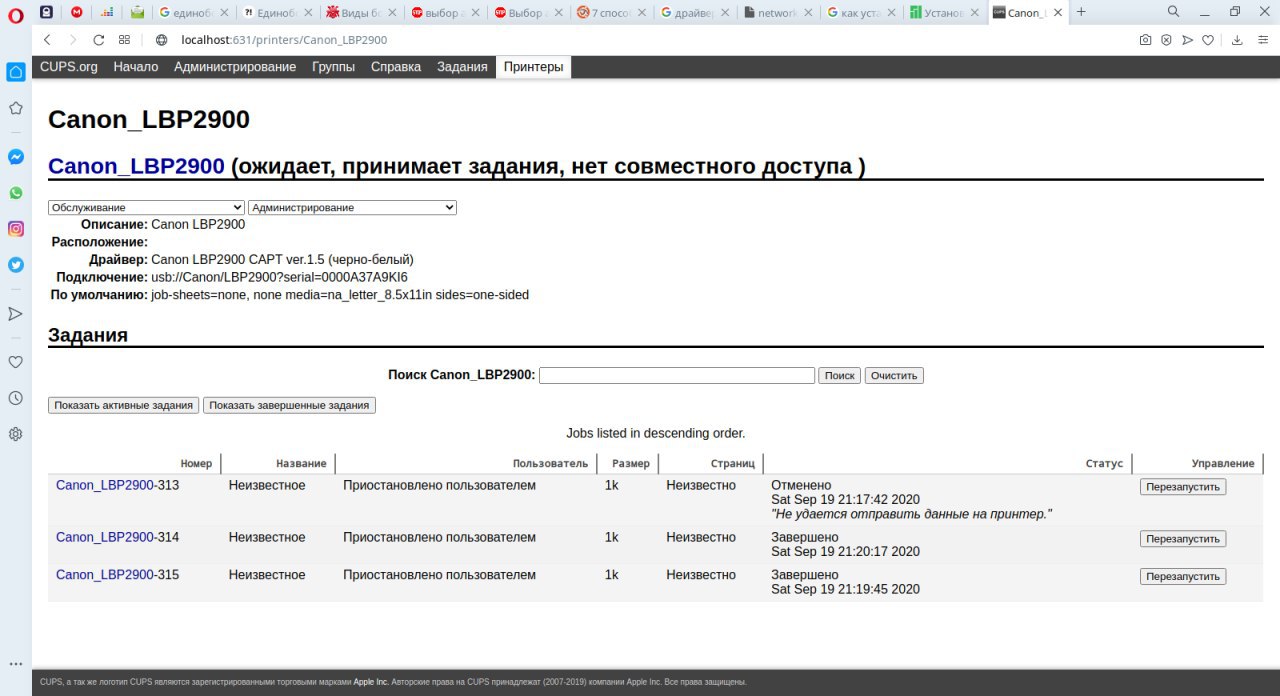Switch to the 'Установ' tab
The image size is (1280, 696).
[944, 13]
